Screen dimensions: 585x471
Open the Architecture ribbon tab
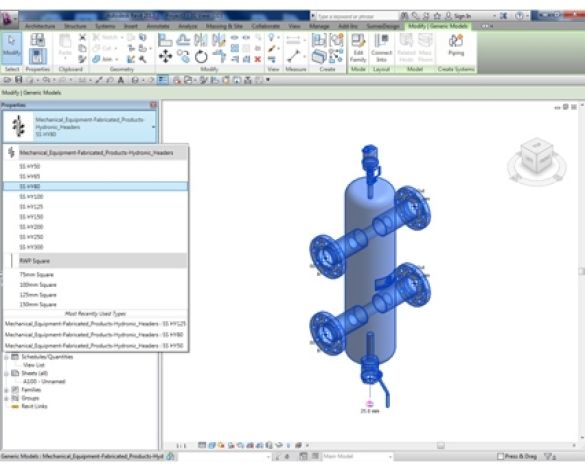pyautogui.click(x=40, y=26)
